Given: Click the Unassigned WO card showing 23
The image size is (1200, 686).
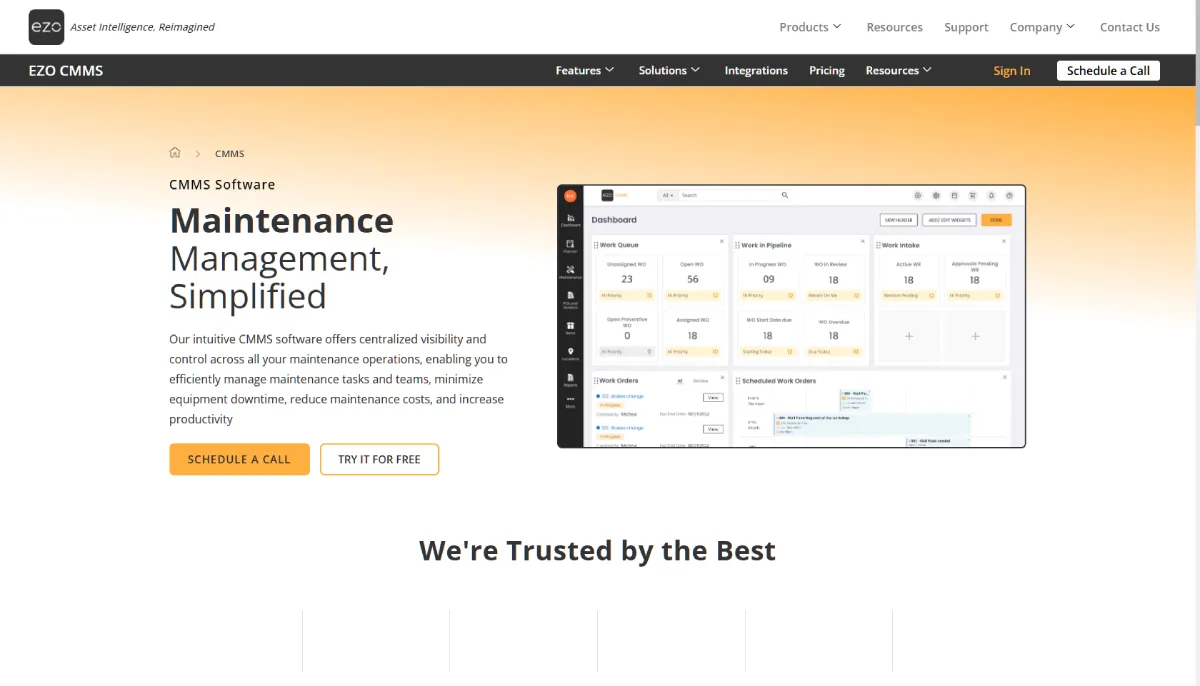Looking at the screenshot, I should click(x=627, y=279).
